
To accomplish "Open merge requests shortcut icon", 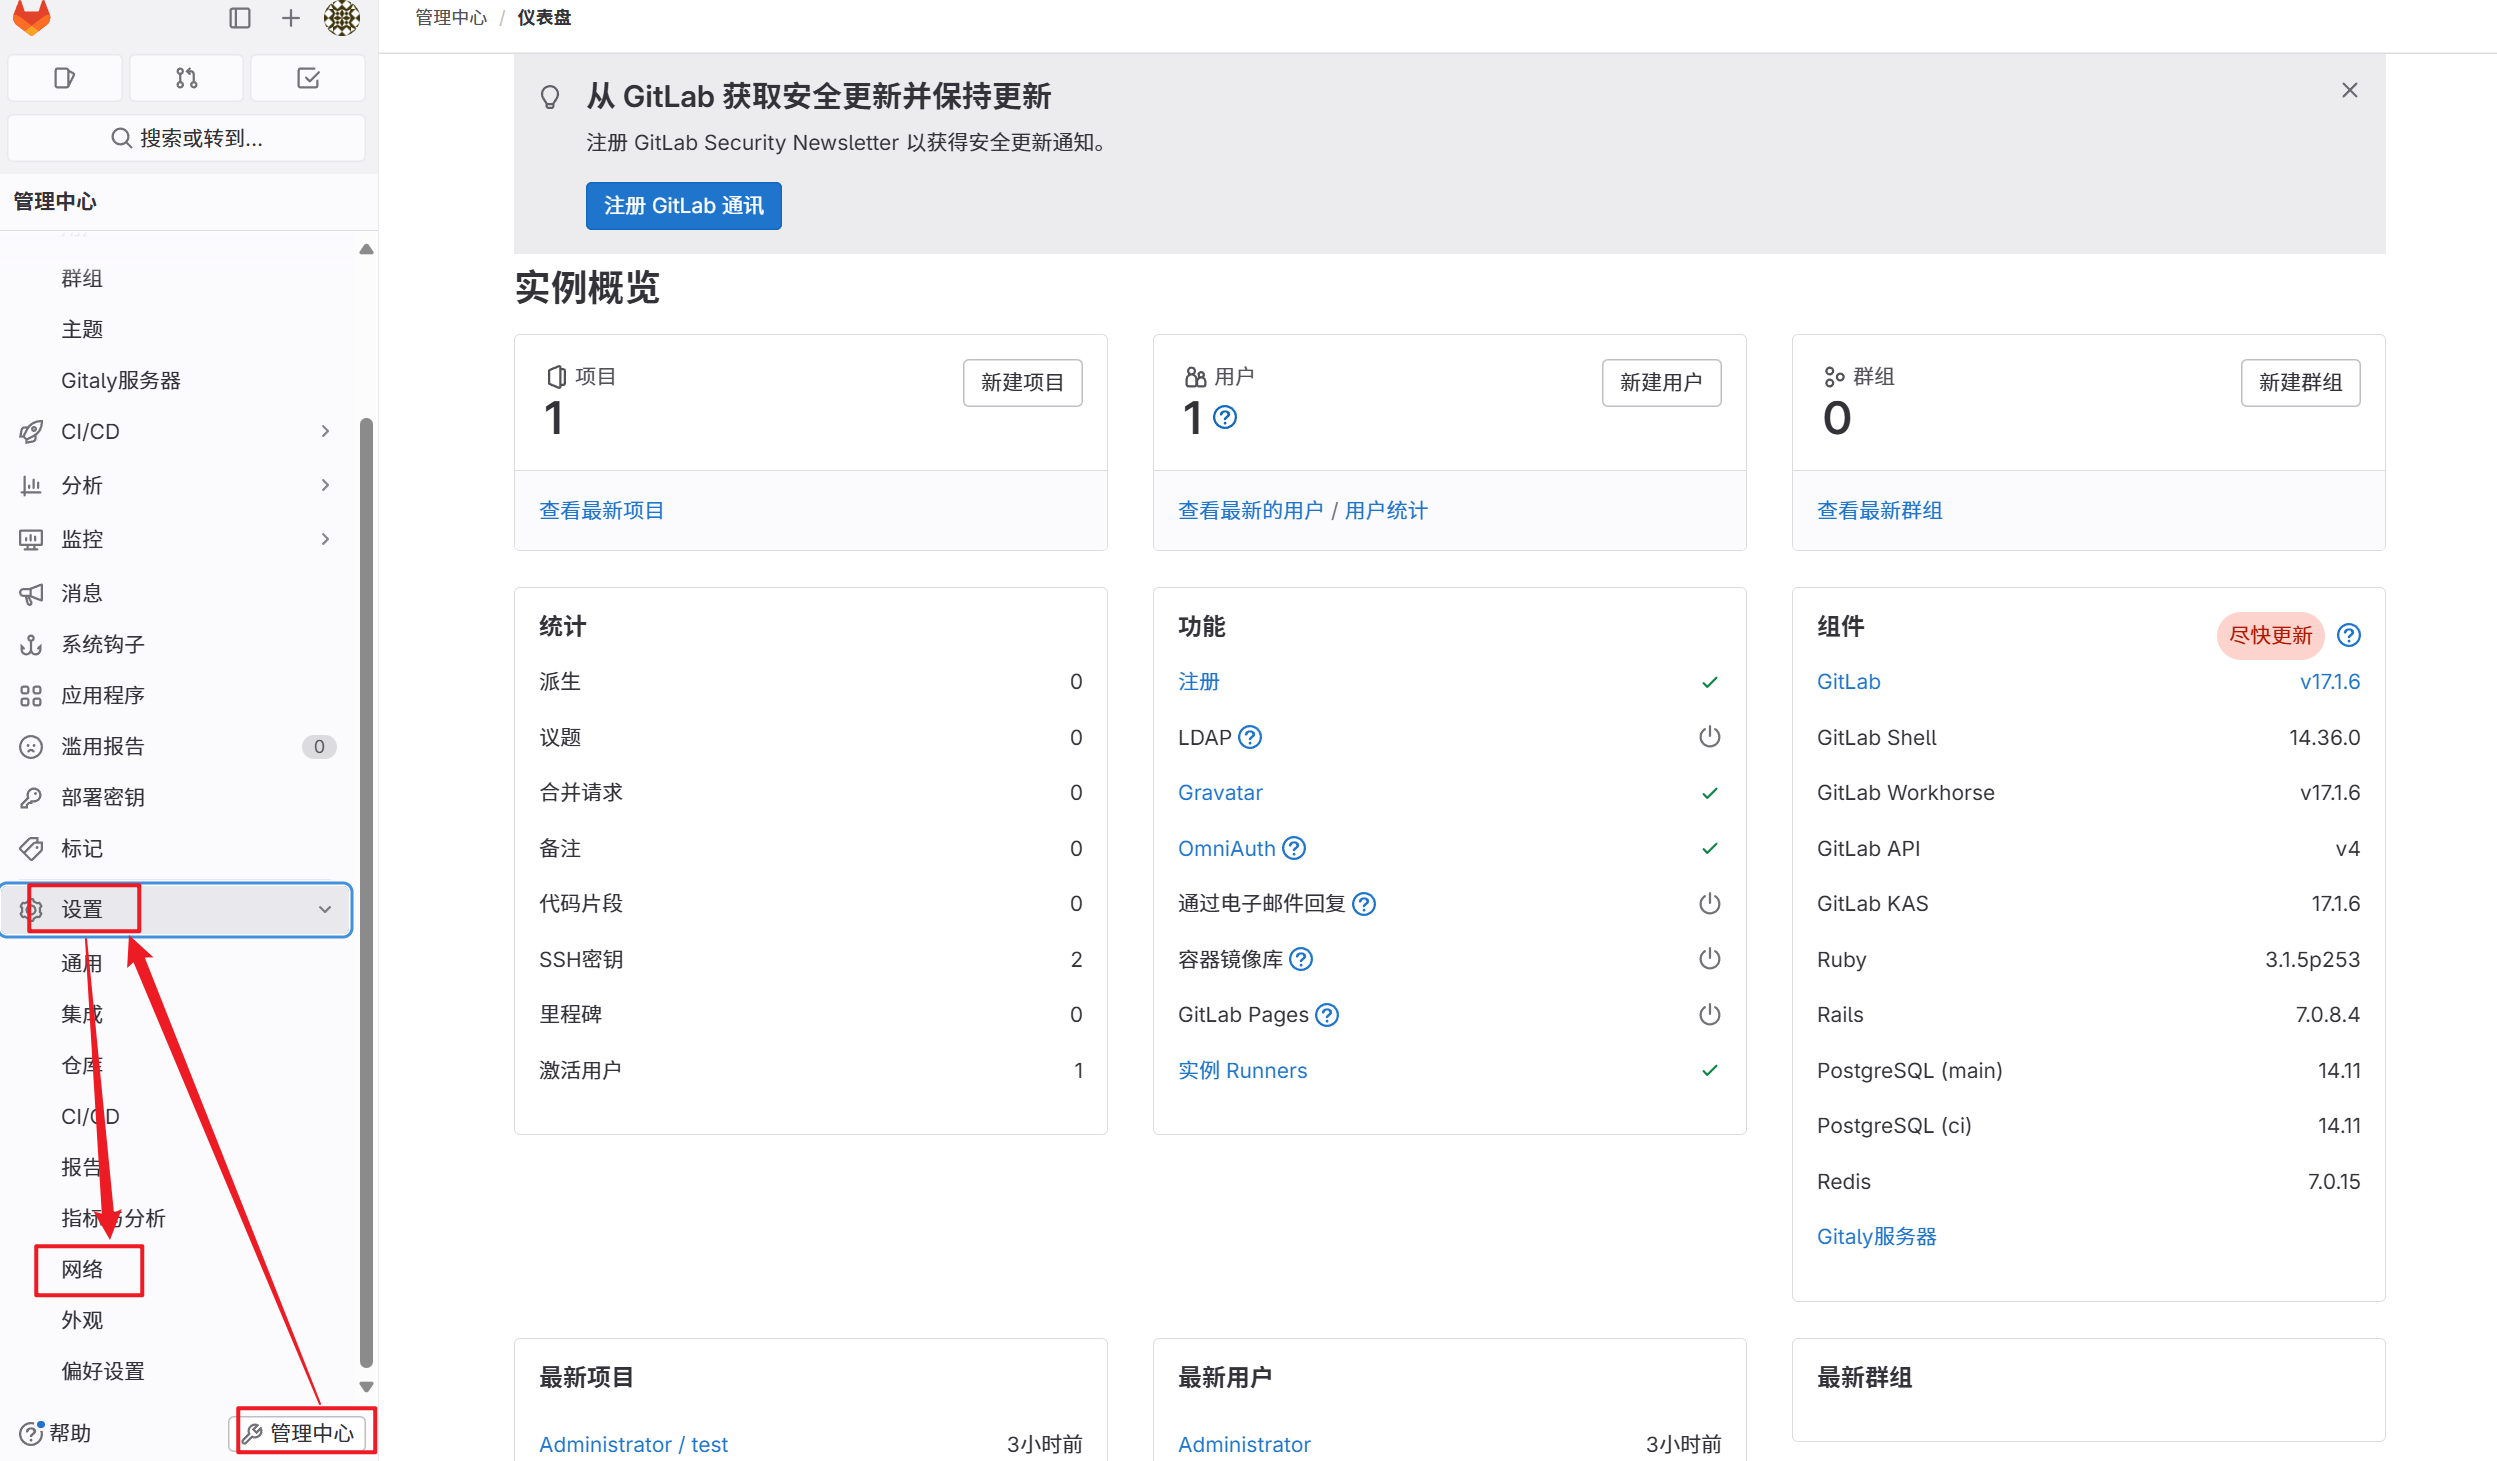I will pos(187,78).
